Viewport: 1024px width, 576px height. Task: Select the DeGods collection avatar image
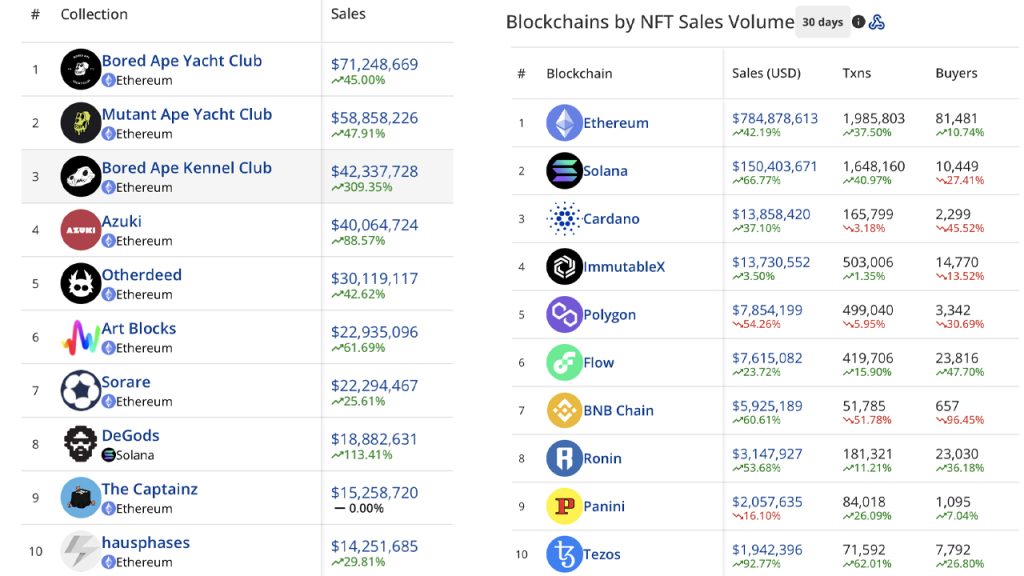(80, 444)
